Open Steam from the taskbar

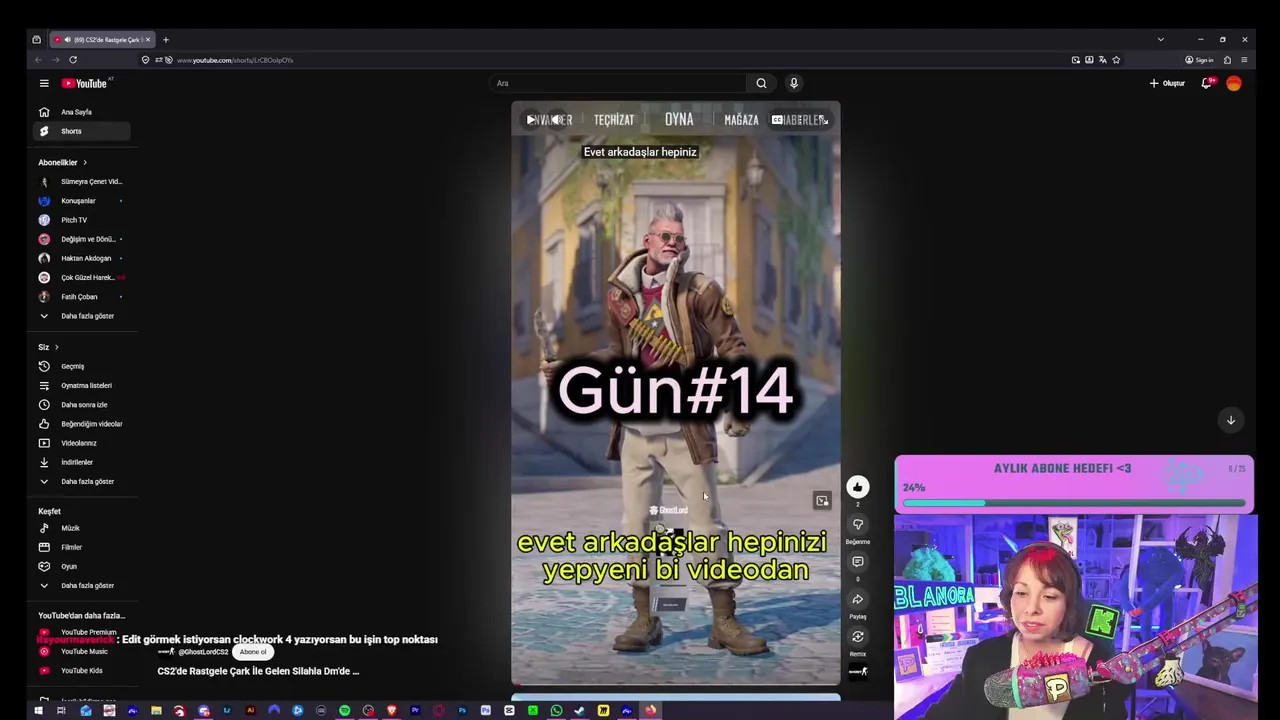(x=579, y=711)
